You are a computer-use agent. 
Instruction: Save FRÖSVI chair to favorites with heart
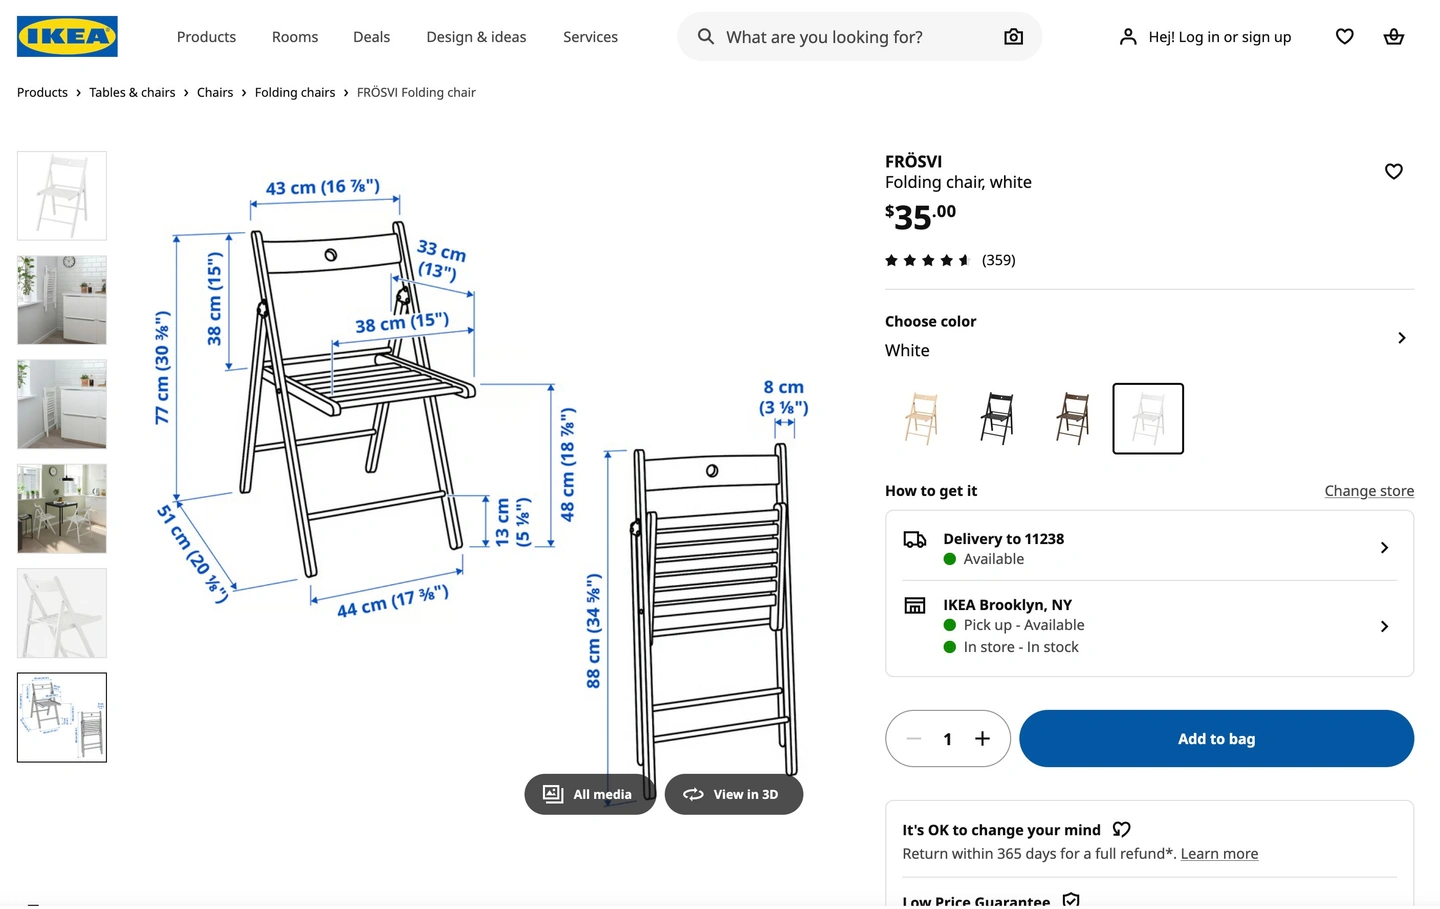coord(1393,172)
